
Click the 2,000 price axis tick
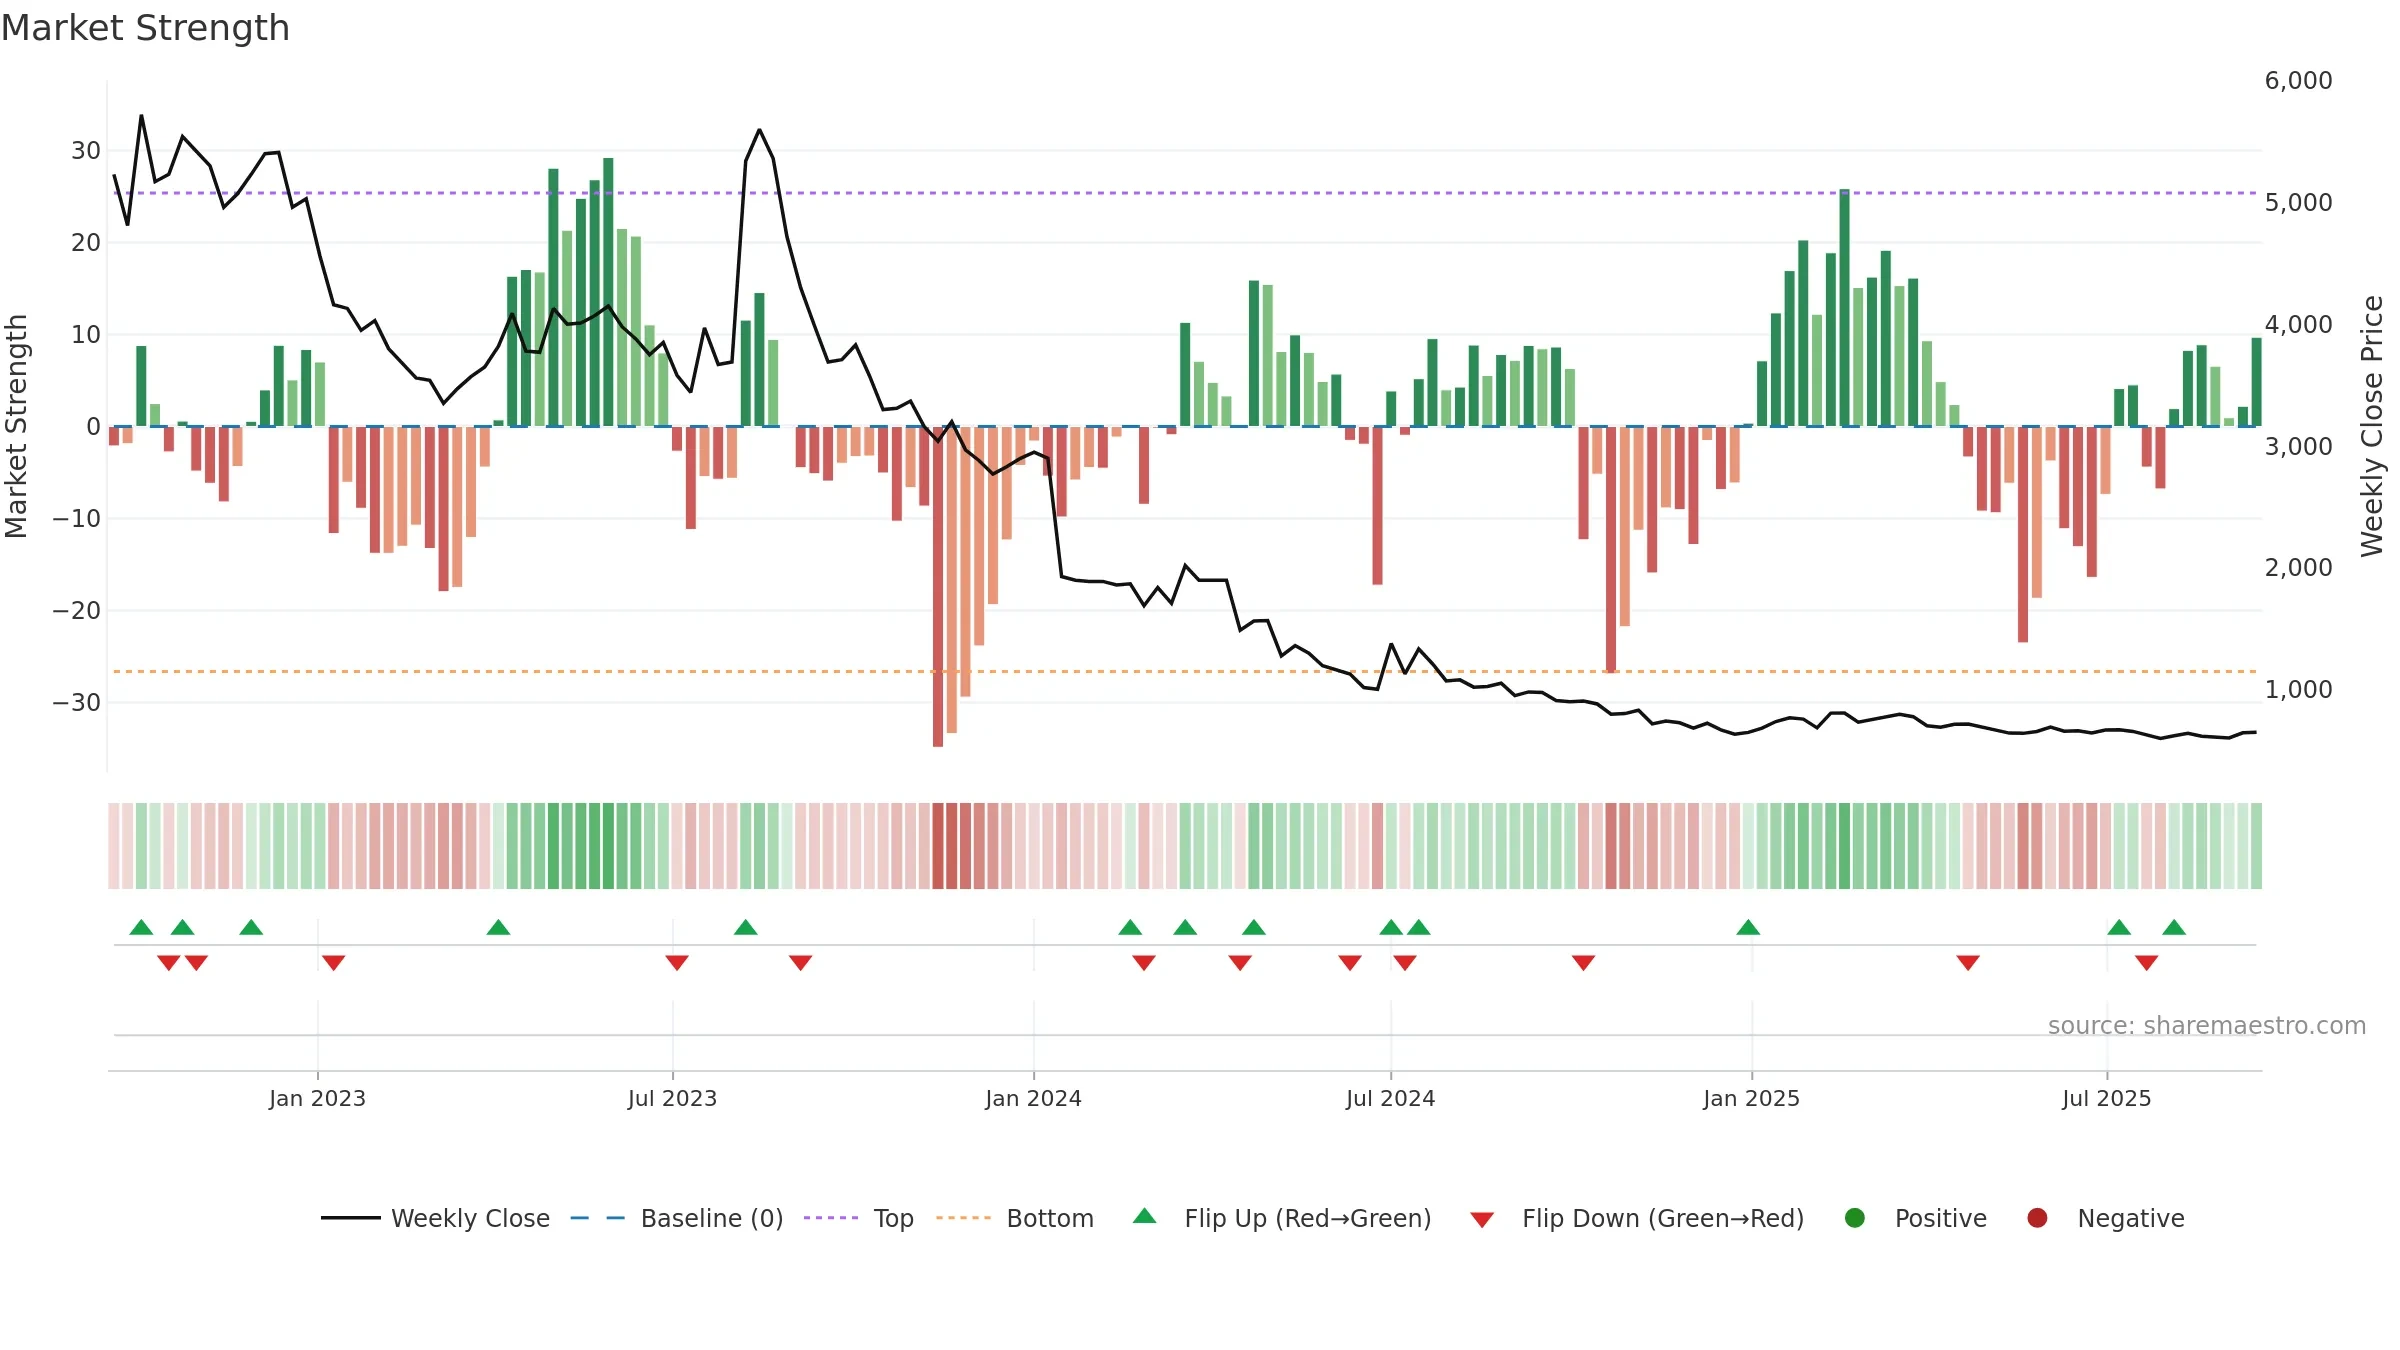(2298, 568)
